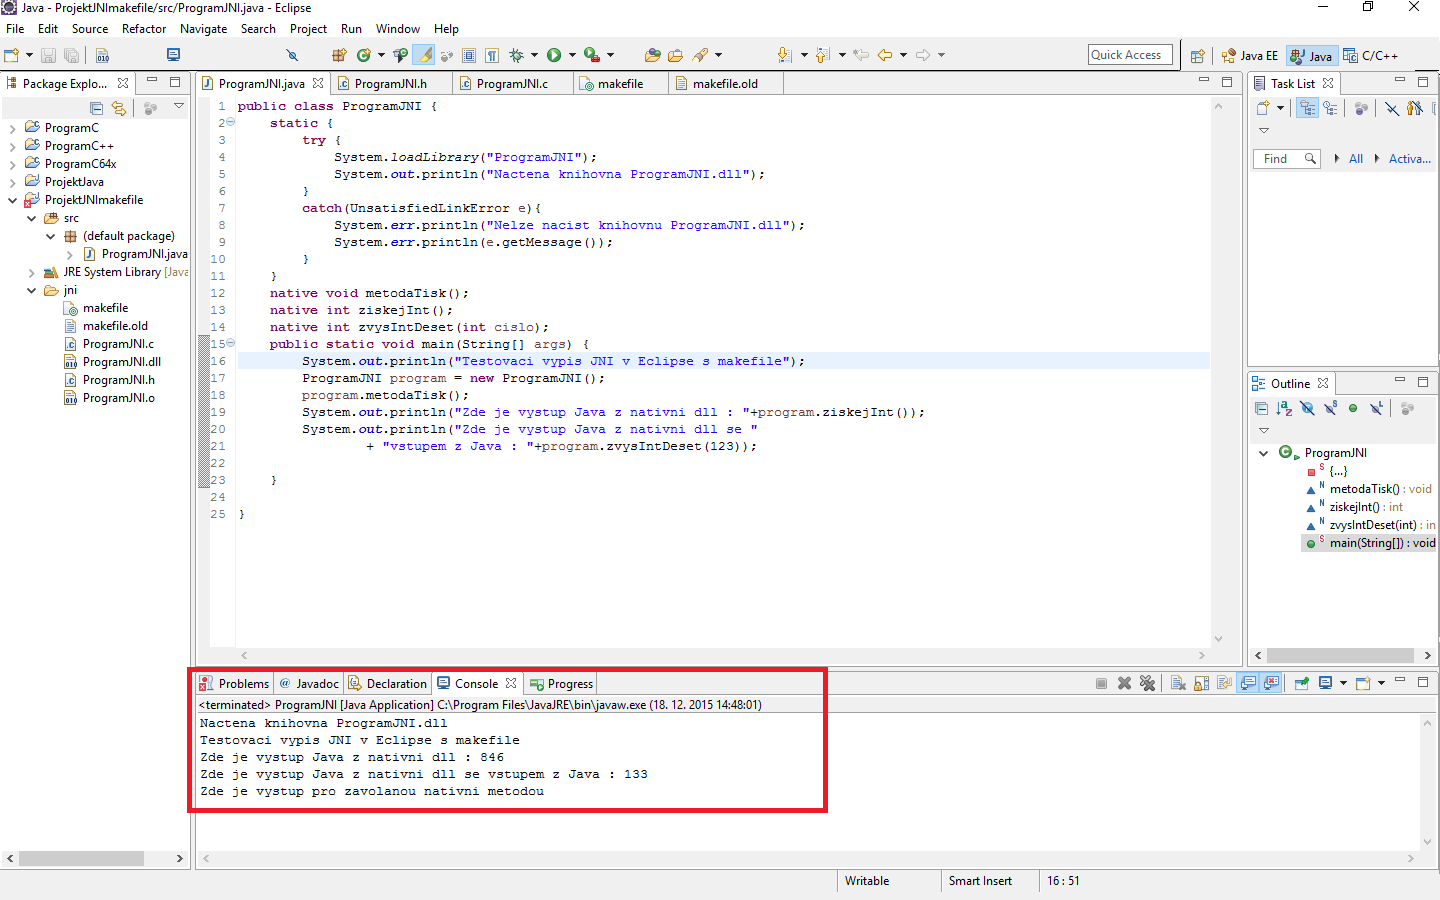Open the New toolbar dropdown arrow

[x=27, y=55]
